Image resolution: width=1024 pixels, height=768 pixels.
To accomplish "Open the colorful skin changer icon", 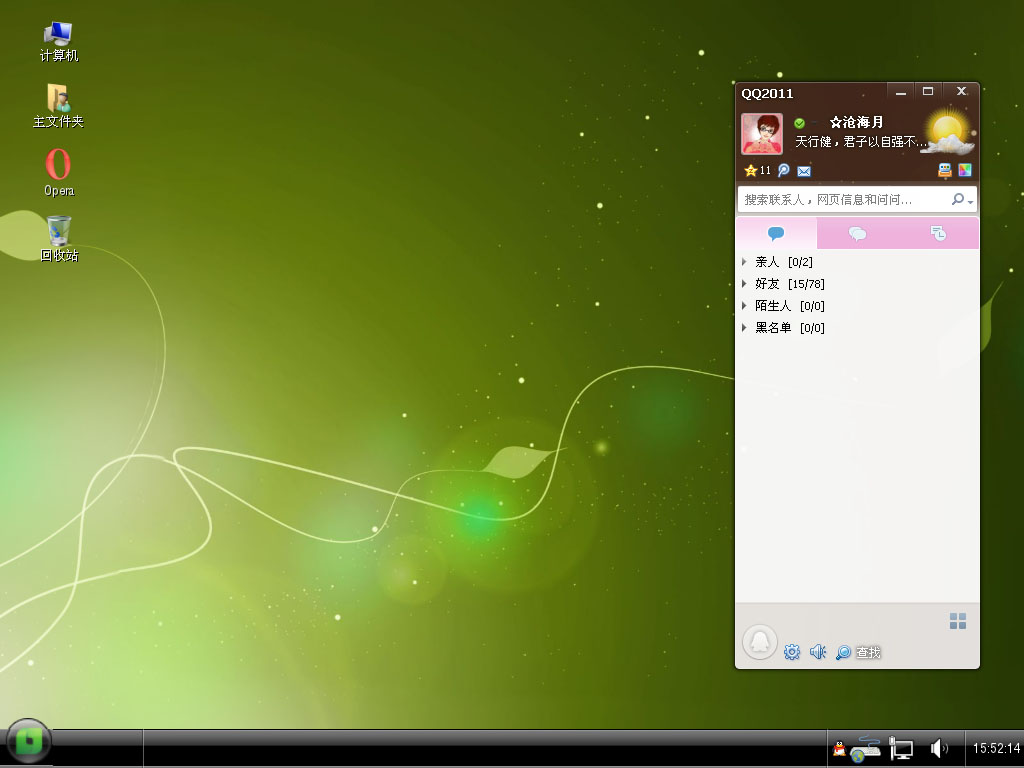I will (x=965, y=170).
